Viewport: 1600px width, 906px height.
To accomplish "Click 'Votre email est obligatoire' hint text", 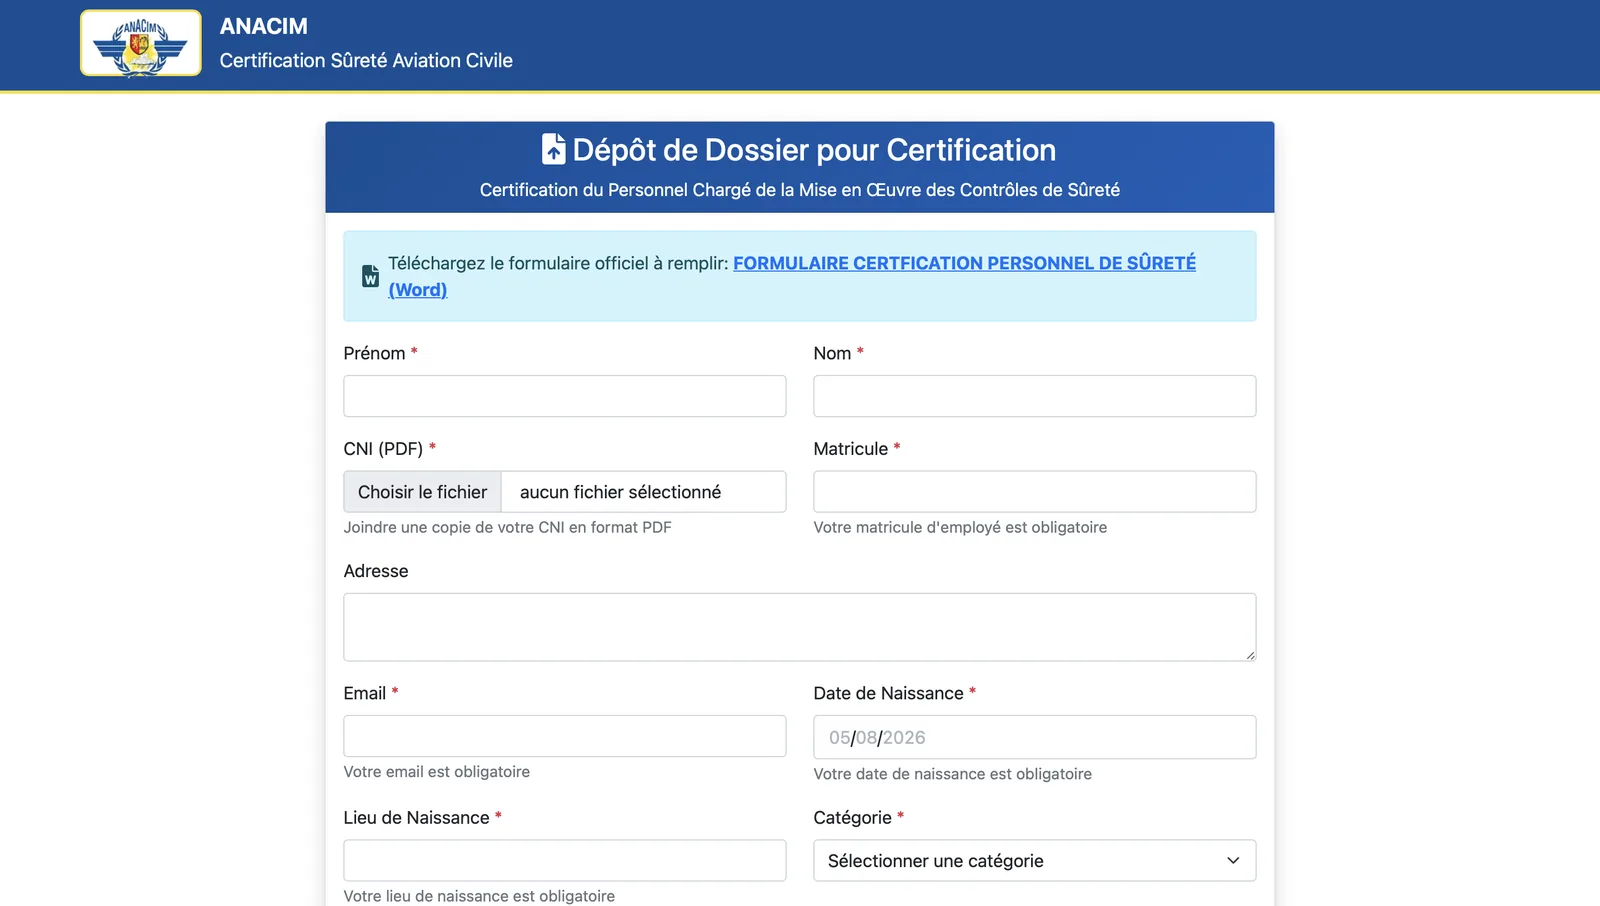I will pyautogui.click(x=437, y=772).
